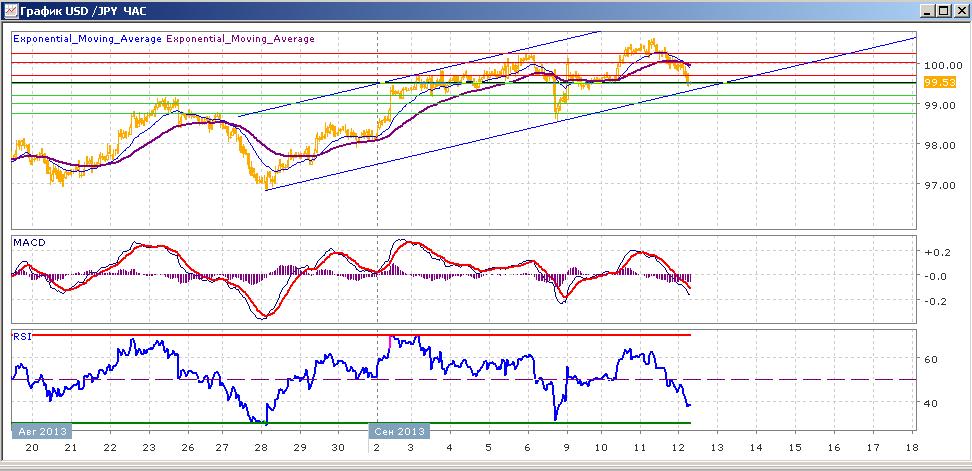This screenshot has height=471, width=972.
Task: Click the 97.00 price axis label
Action: tap(939, 185)
